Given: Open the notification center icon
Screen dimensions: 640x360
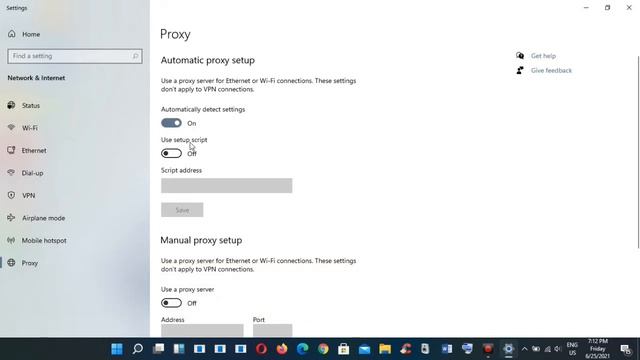Looking at the screenshot, I should 625,349.
